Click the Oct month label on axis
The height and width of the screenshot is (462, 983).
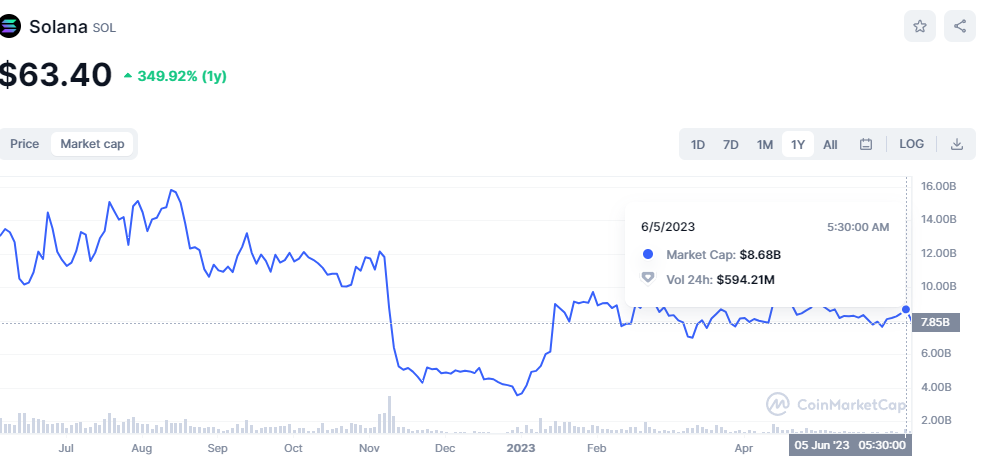point(293,448)
